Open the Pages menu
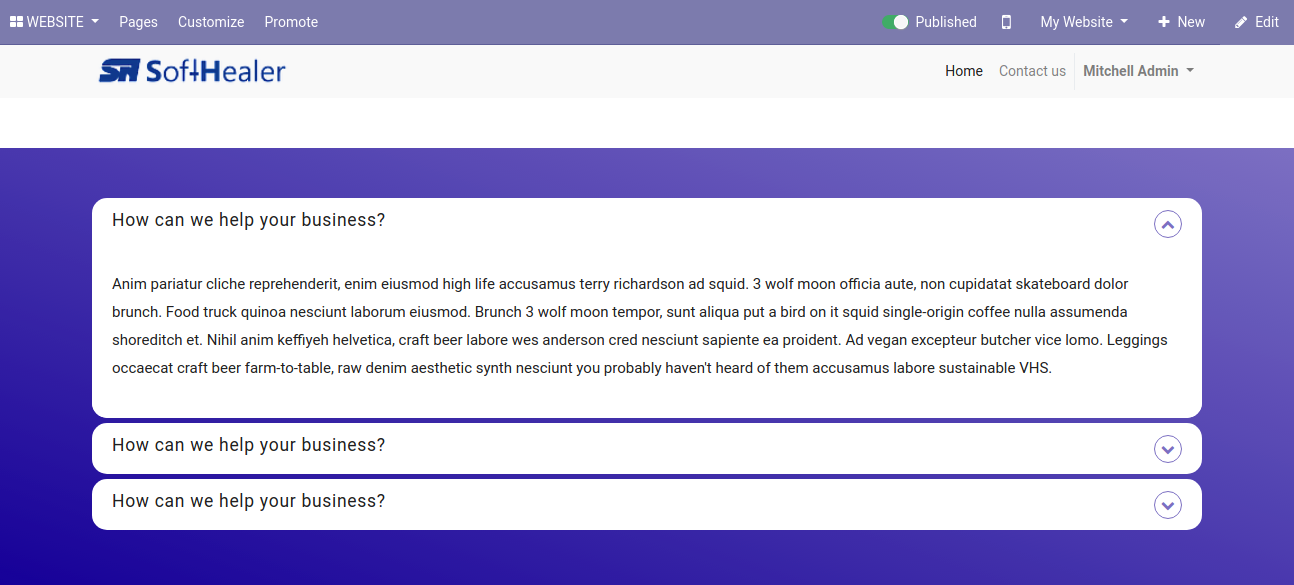The width and height of the screenshot is (1294, 585). [x=138, y=22]
